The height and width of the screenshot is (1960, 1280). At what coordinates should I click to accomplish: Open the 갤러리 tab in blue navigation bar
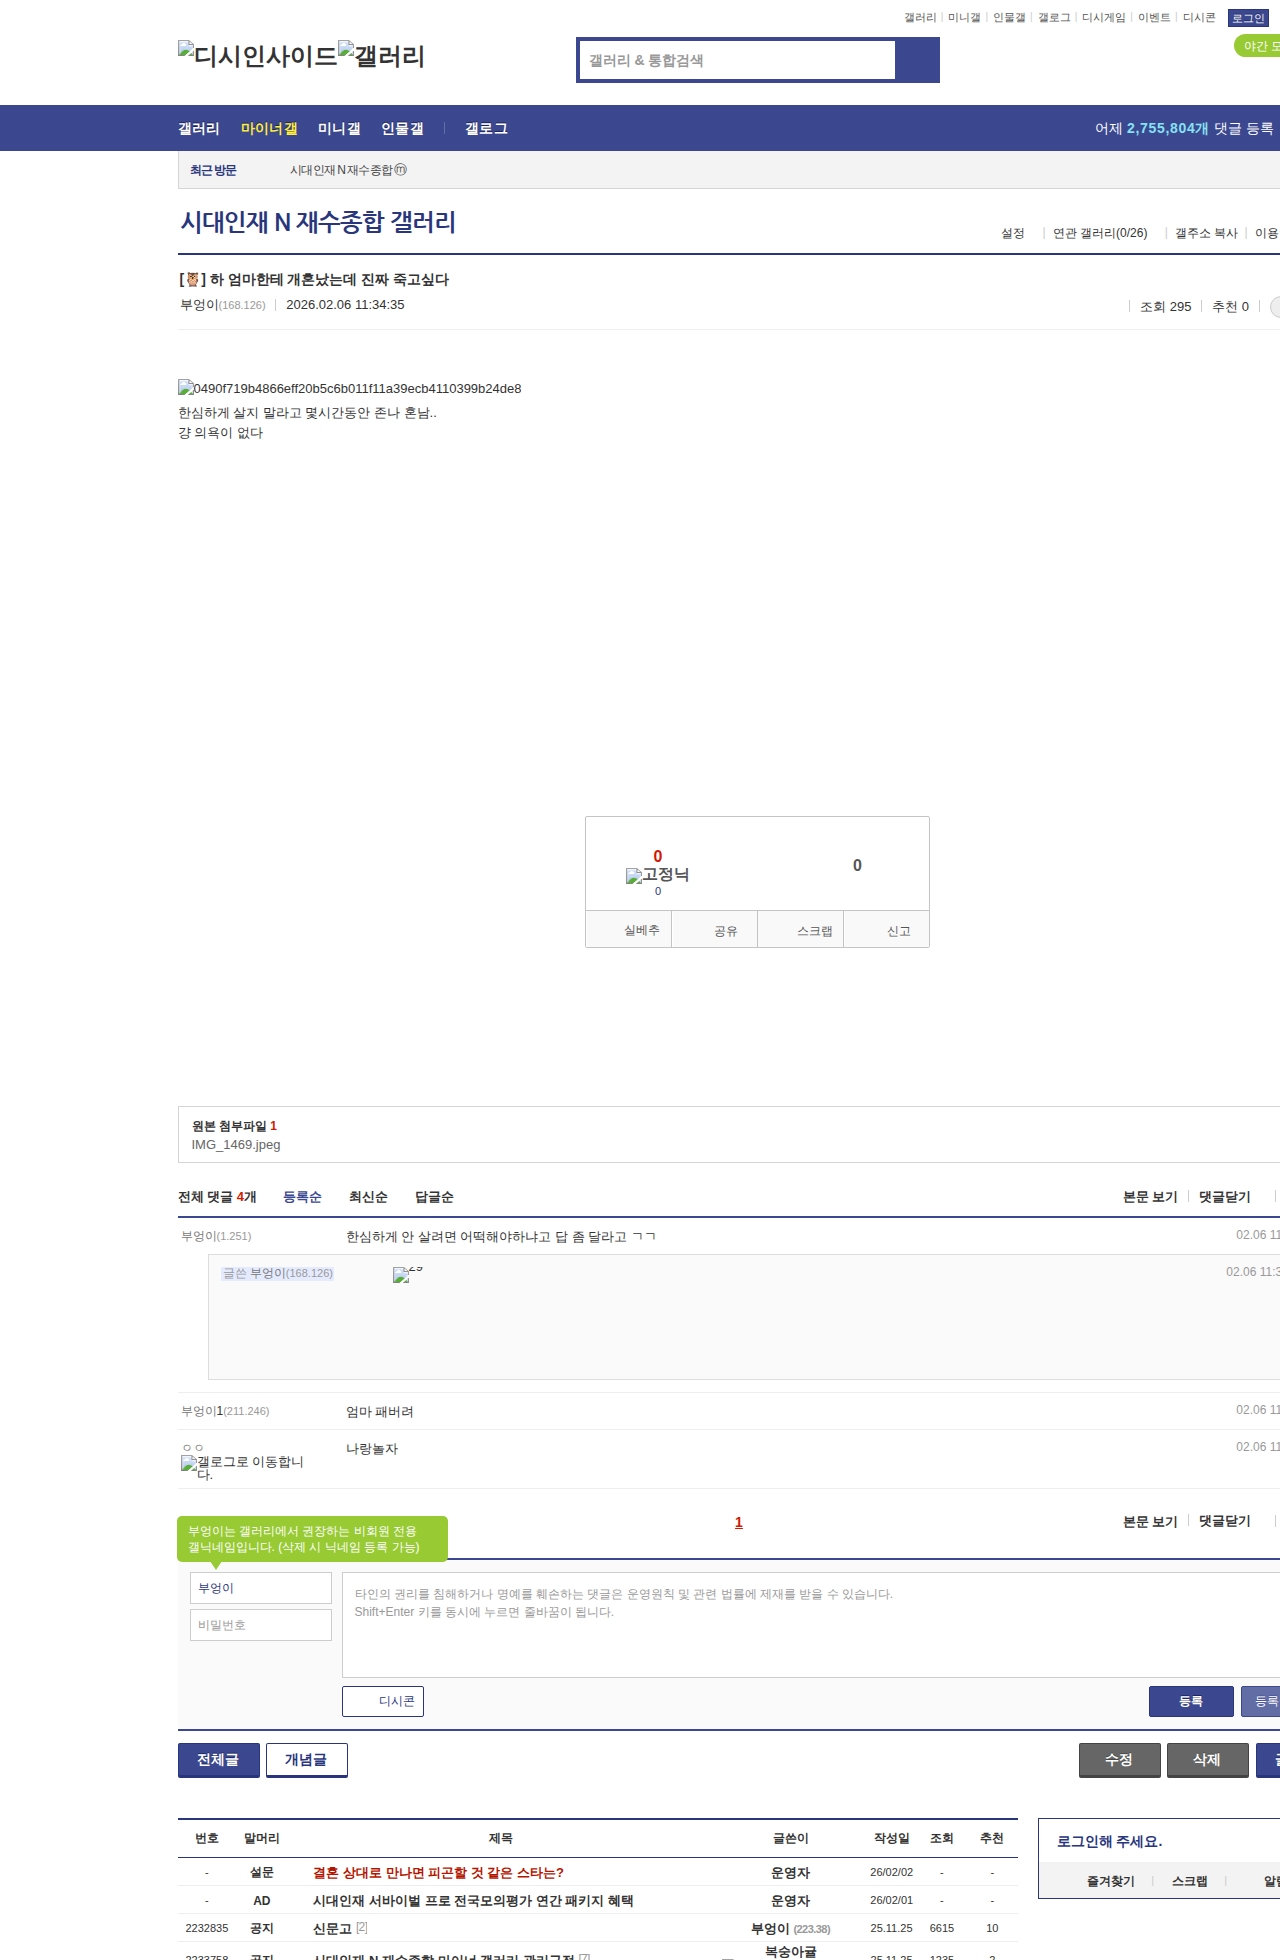199,129
